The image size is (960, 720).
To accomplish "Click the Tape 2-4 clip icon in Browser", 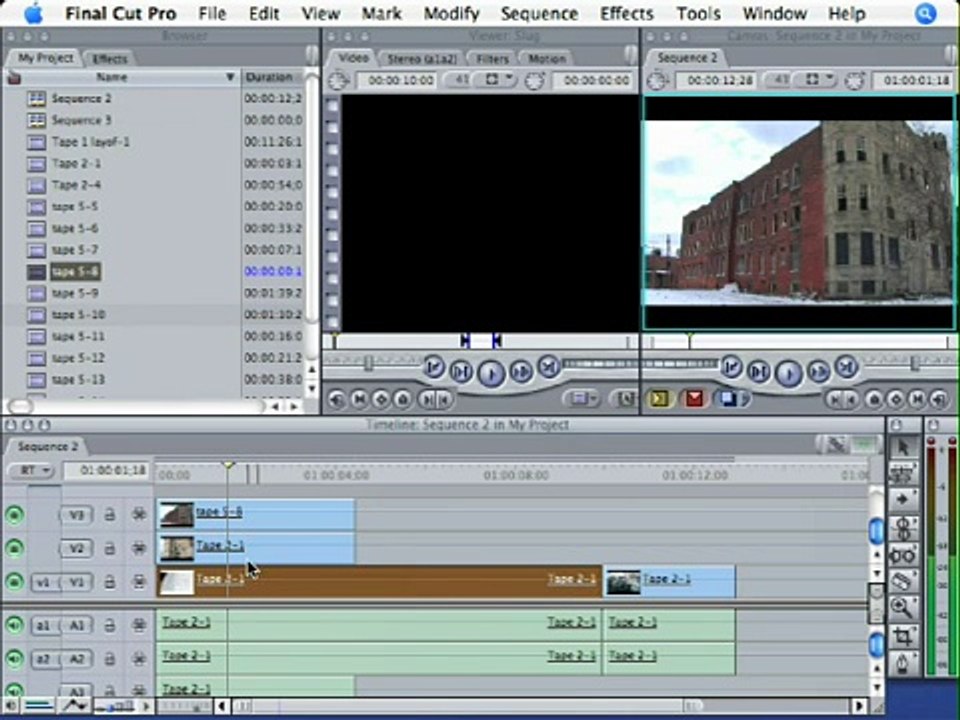I will (37, 185).
